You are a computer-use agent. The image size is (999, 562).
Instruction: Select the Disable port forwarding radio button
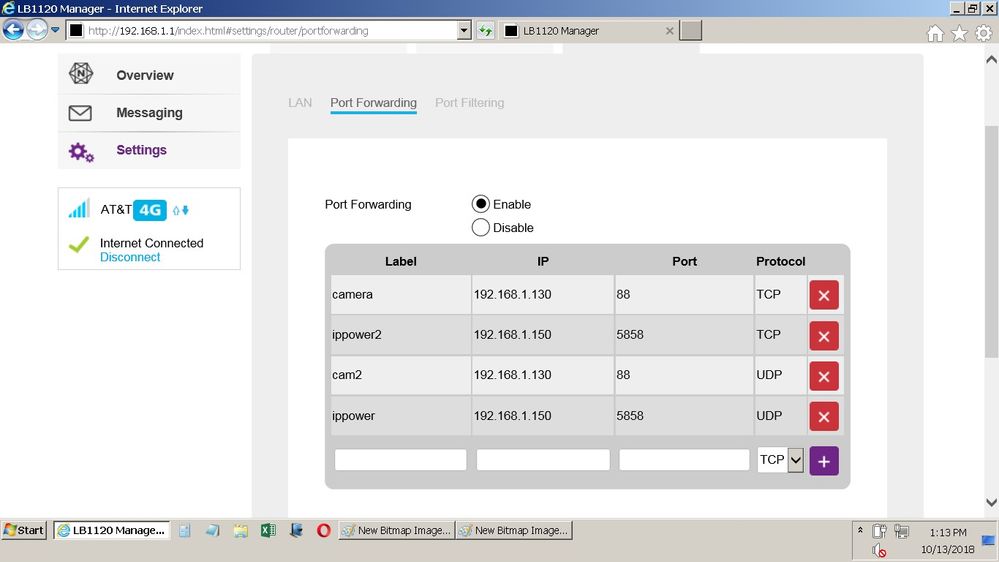click(x=480, y=228)
